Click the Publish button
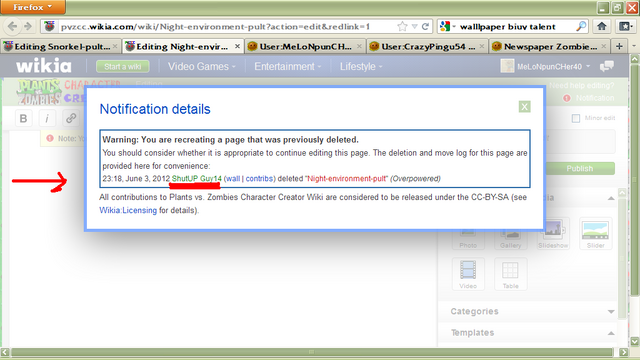Image resolution: width=640 pixels, height=360 pixels. pyautogui.click(x=580, y=169)
